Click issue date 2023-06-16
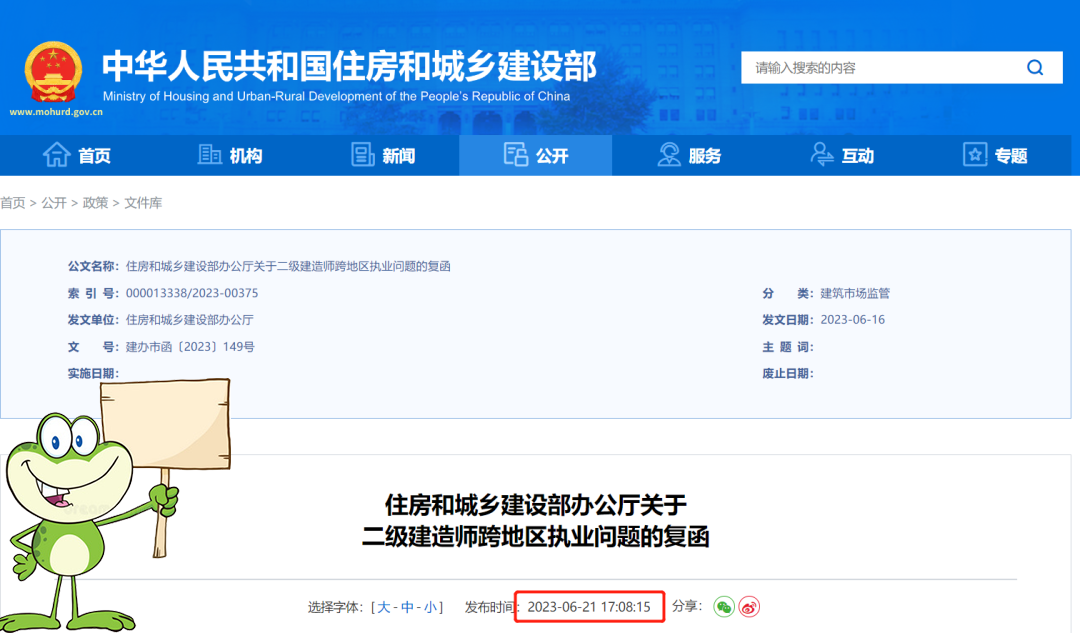1080x633 pixels. (853, 320)
